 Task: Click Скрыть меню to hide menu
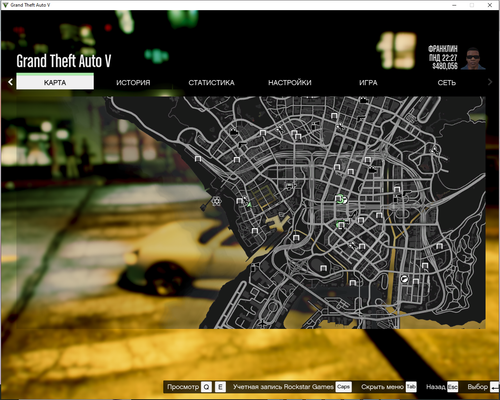382,387
